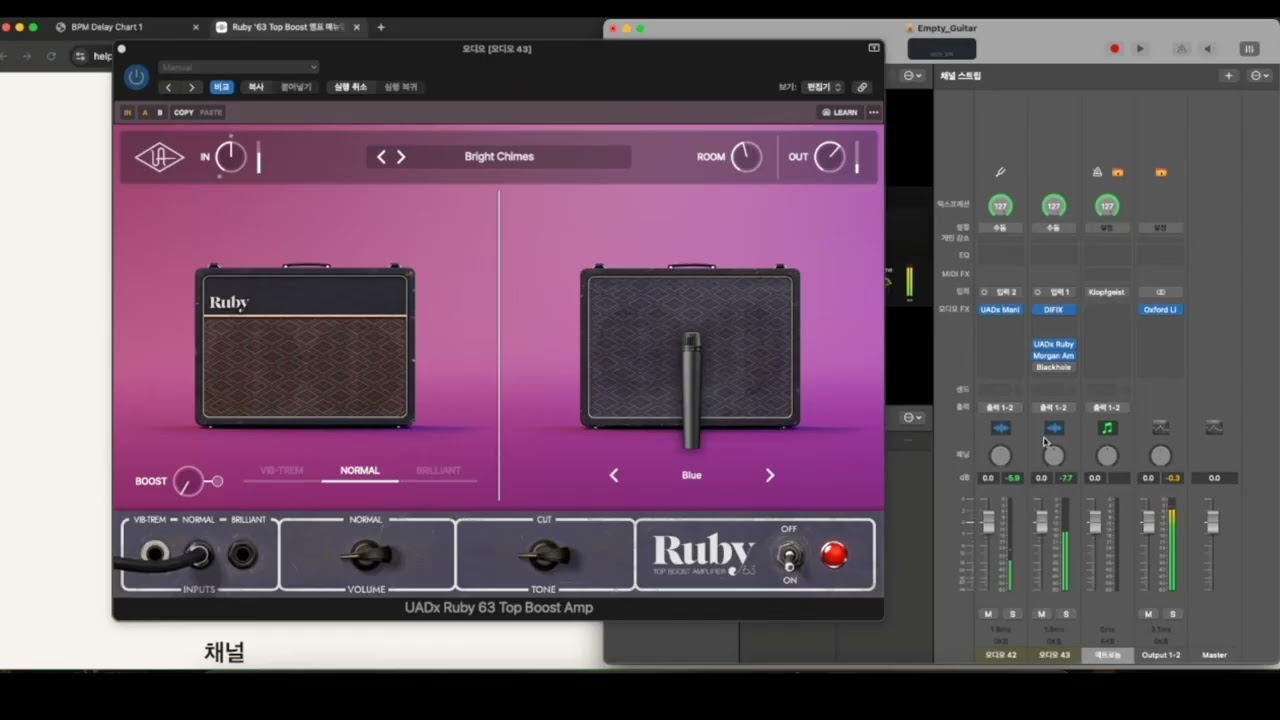1280x720 pixels.
Task: Open the Bright Chimes preset browser
Action: coord(499,157)
